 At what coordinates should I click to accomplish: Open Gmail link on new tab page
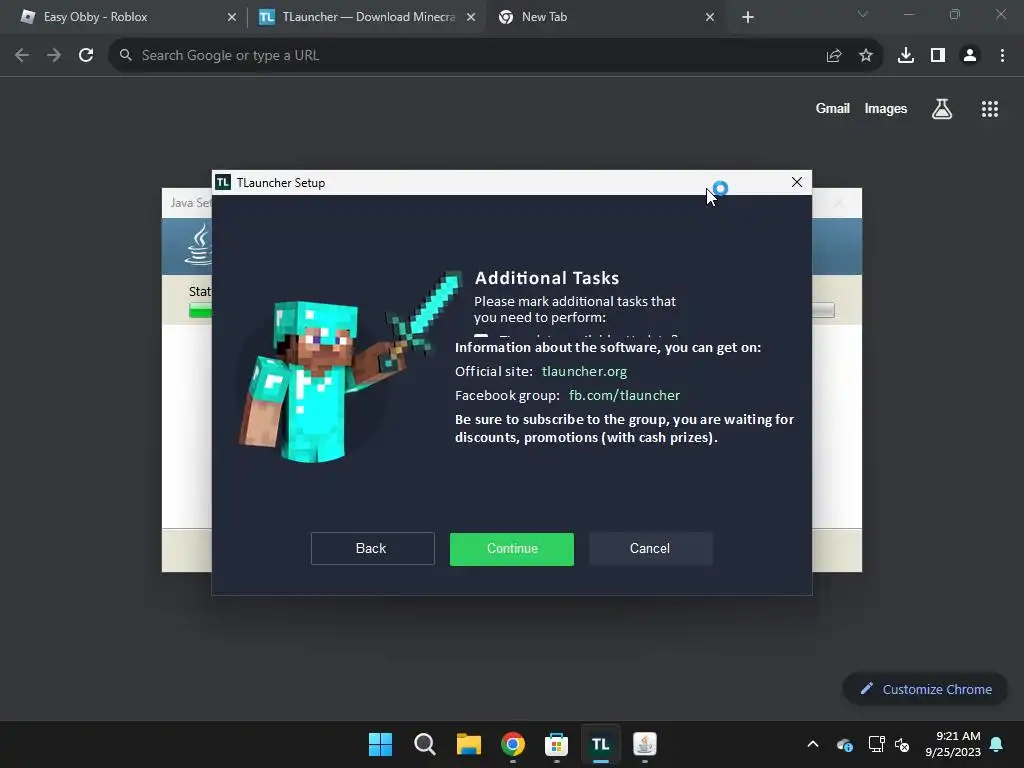click(833, 108)
